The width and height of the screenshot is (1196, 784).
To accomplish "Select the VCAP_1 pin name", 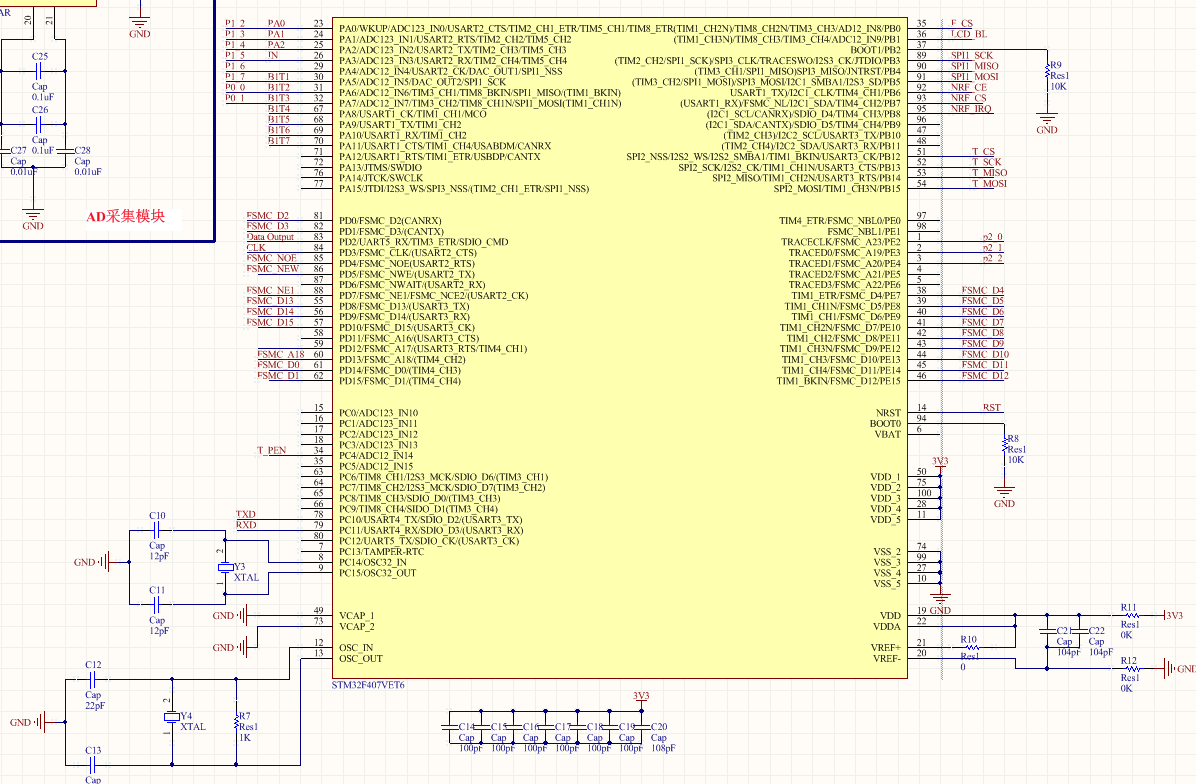I will tap(356, 616).
